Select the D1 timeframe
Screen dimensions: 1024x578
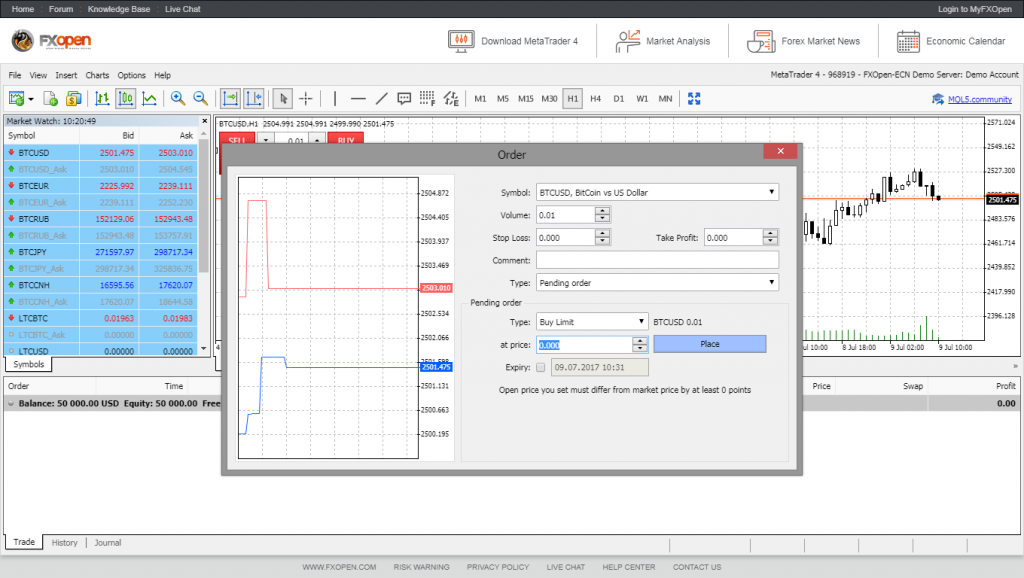[x=618, y=99]
